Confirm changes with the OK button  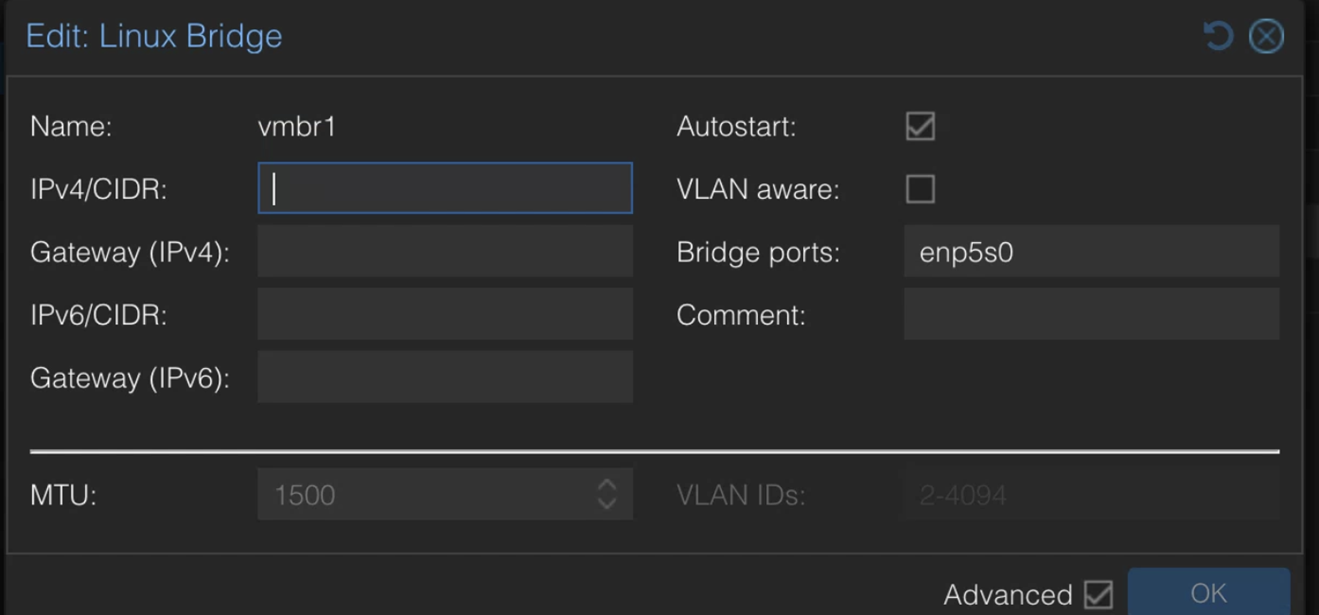point(1209,592)
